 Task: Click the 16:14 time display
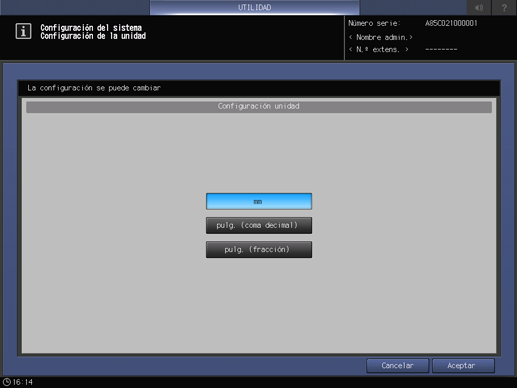click(23, 382)
